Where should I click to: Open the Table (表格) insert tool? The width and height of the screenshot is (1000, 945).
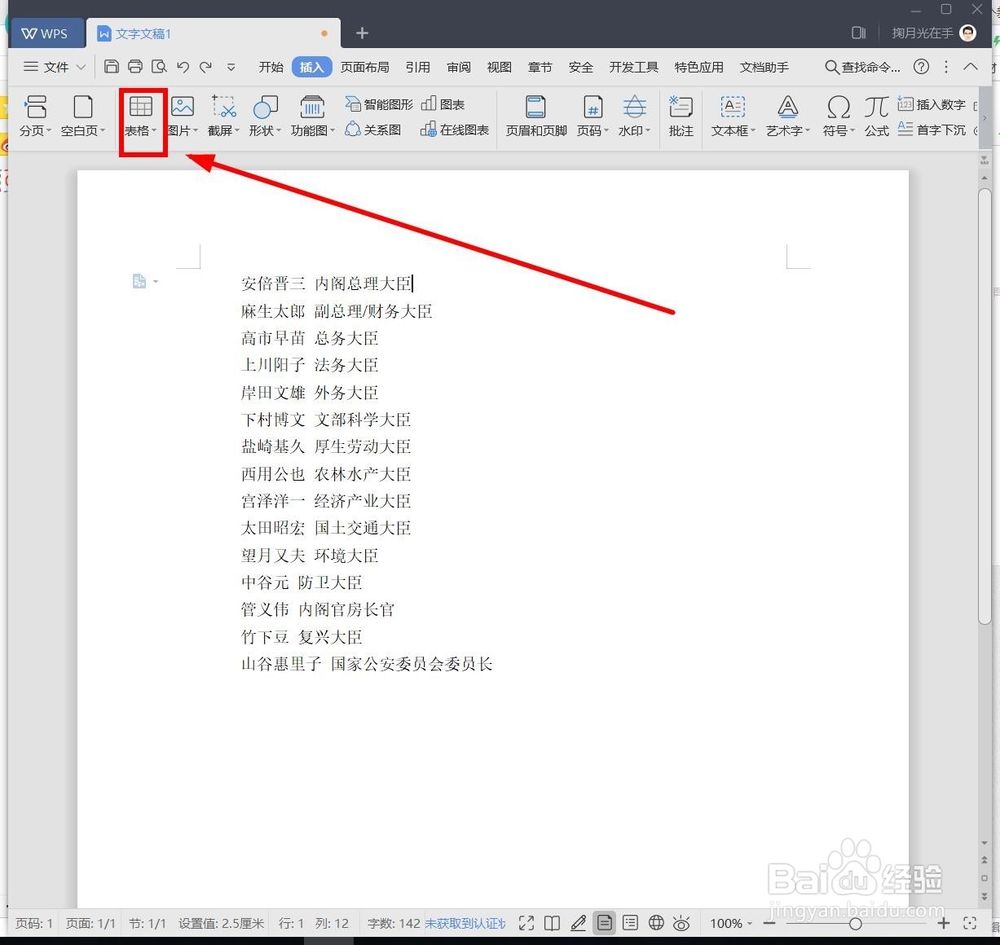pyautogui.click(x=141, y=115)
